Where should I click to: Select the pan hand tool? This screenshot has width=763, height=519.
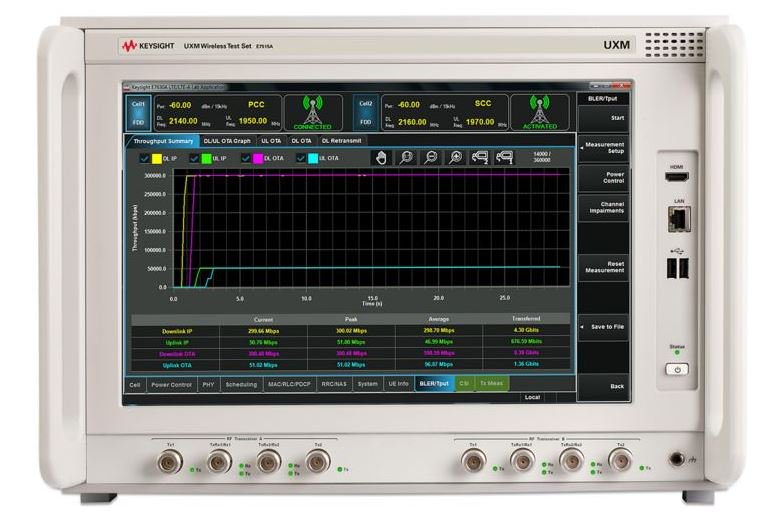(380, 158)
